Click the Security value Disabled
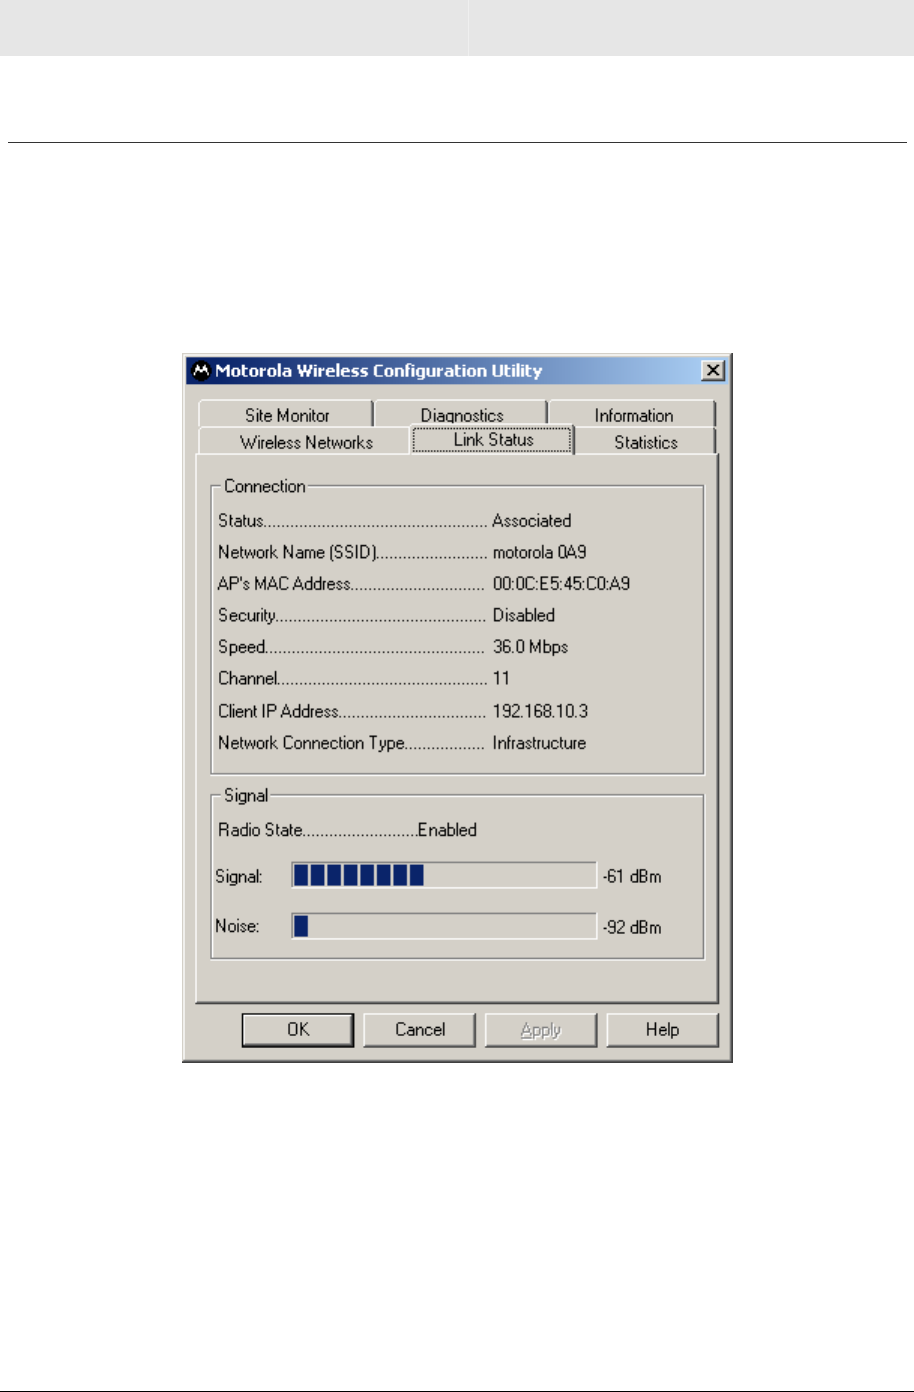Screen dimensions: 914x1392 523,615
